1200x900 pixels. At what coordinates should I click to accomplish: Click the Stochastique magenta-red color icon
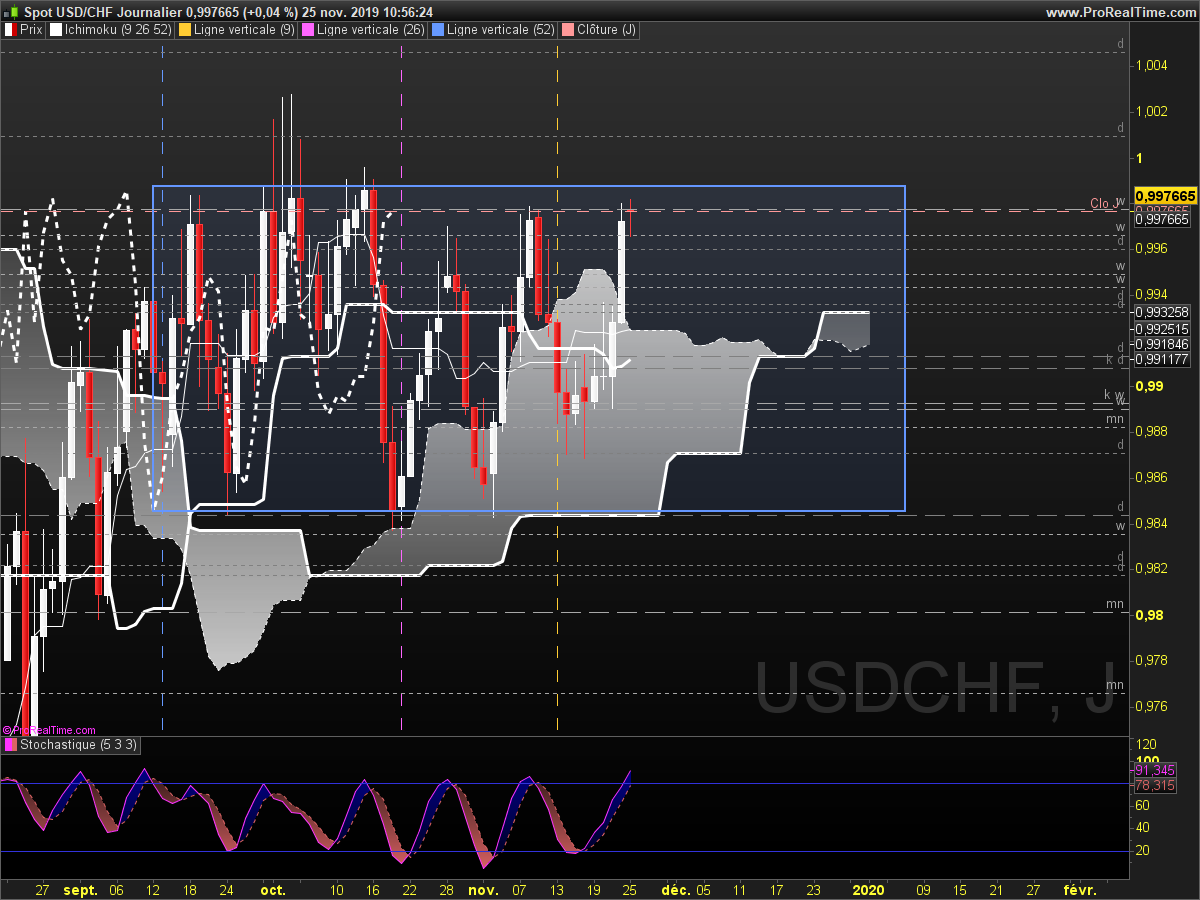(x=11, y=745)
